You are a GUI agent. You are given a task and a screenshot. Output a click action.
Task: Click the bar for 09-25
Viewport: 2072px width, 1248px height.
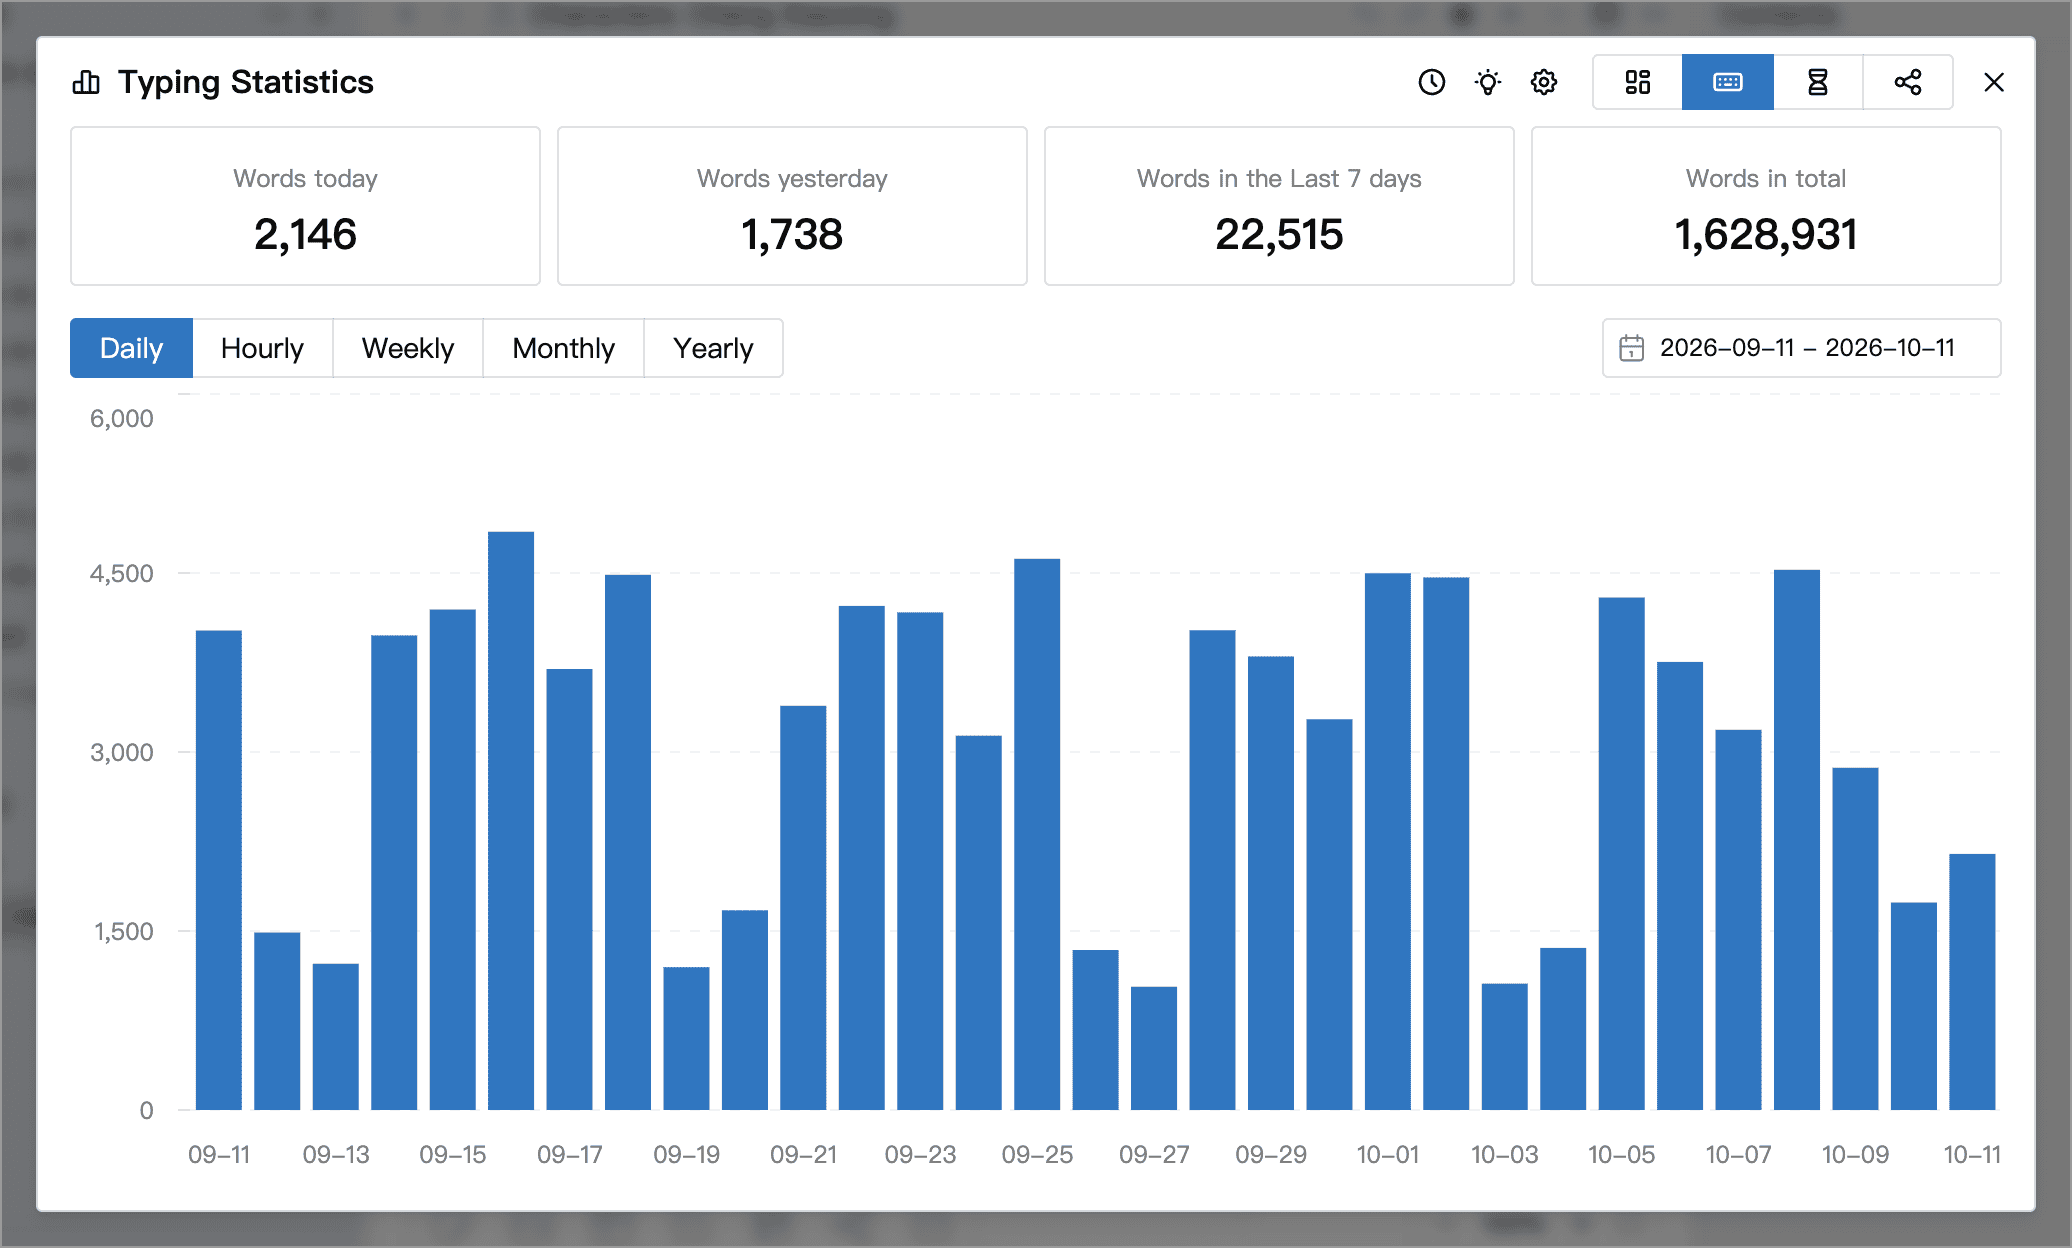click(1037, 834)
